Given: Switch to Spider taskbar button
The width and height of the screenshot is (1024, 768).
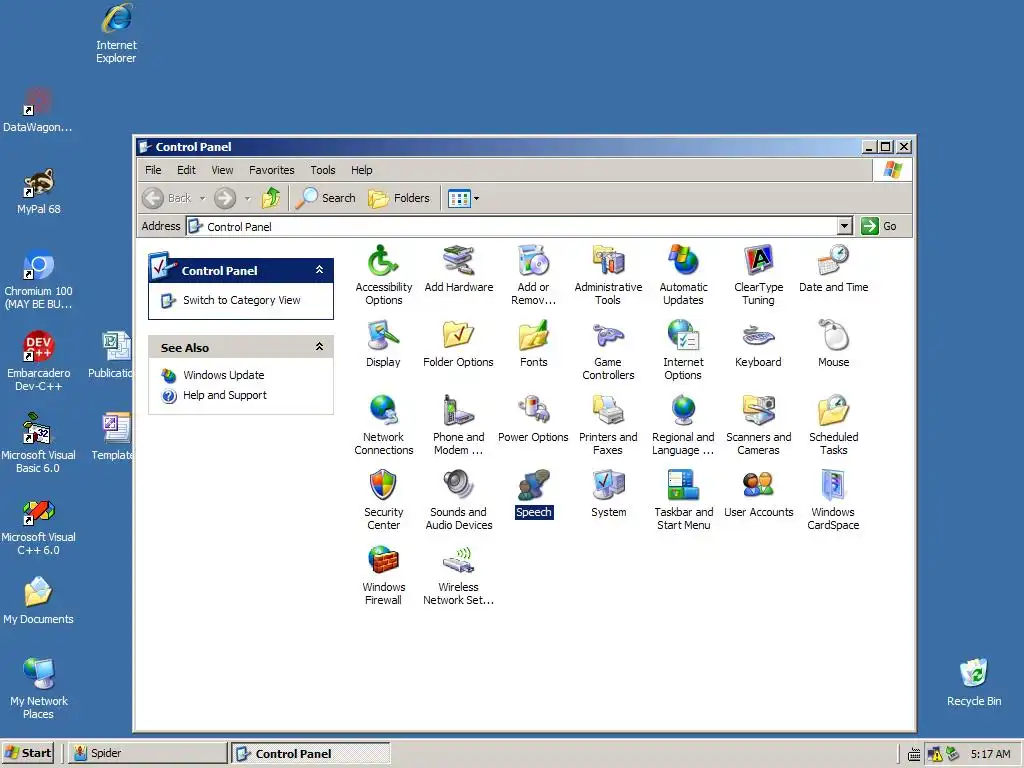Looking at the screenshot, I should [x=148, y=753].
